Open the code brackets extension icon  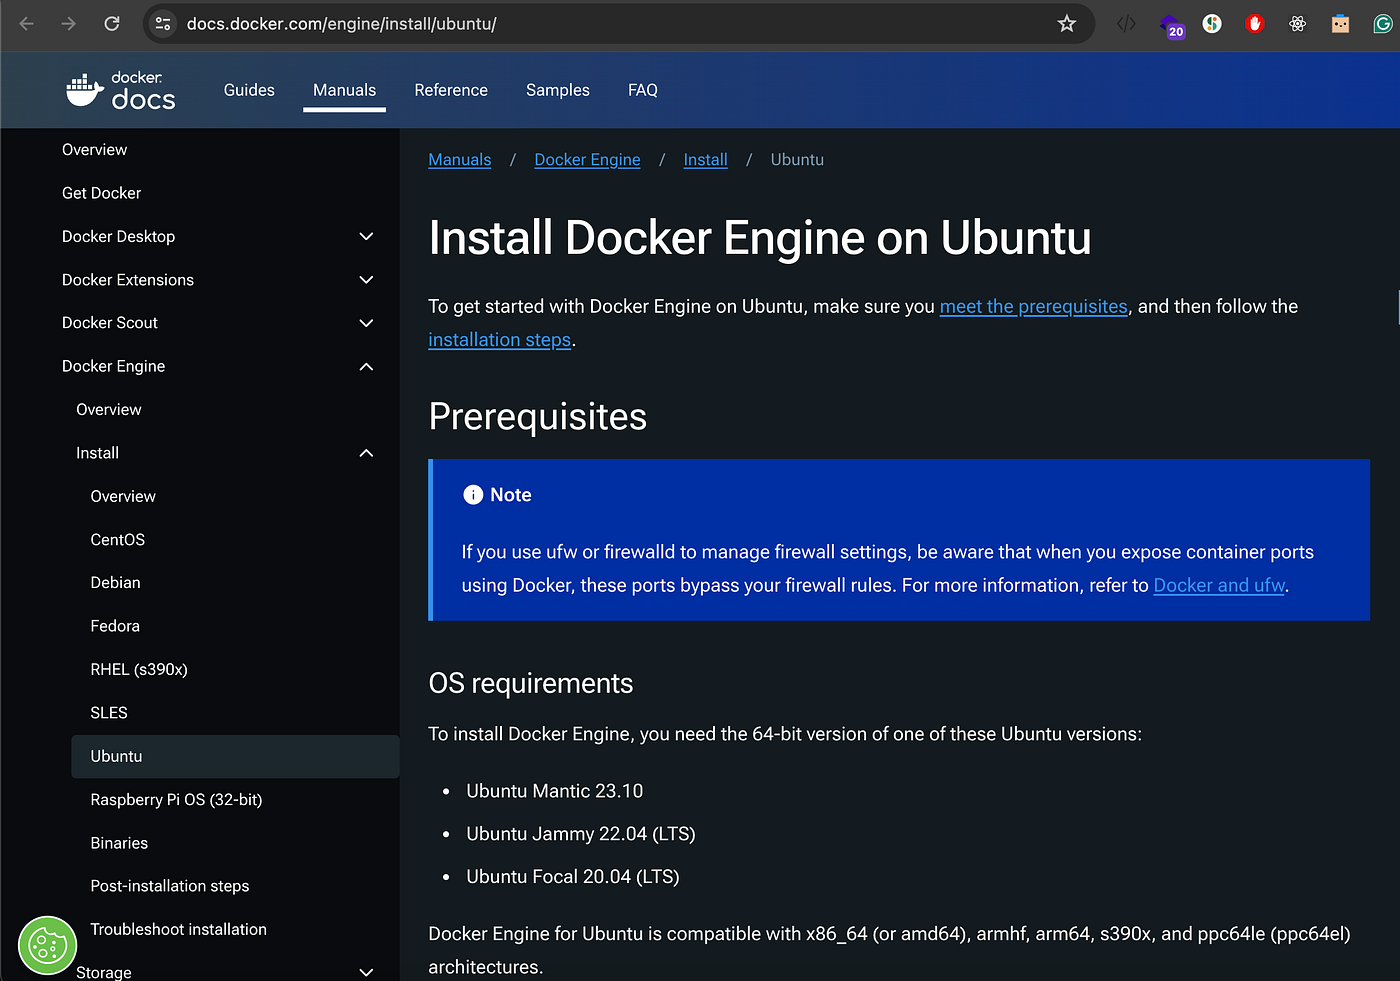point(1126,23)
